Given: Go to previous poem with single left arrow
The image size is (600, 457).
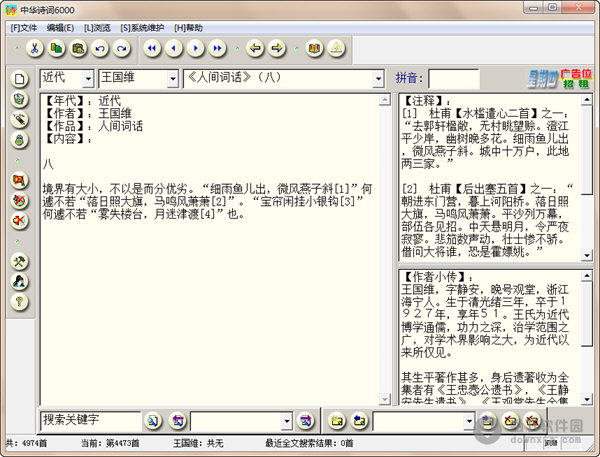Looking at the screenshot, I should (x=174, y=49).
